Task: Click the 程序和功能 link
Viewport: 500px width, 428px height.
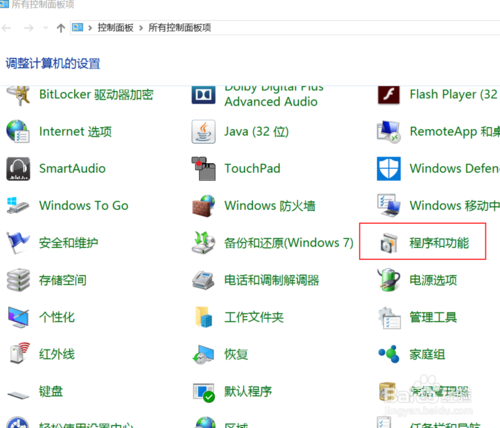Action: [x=439, y=243]
